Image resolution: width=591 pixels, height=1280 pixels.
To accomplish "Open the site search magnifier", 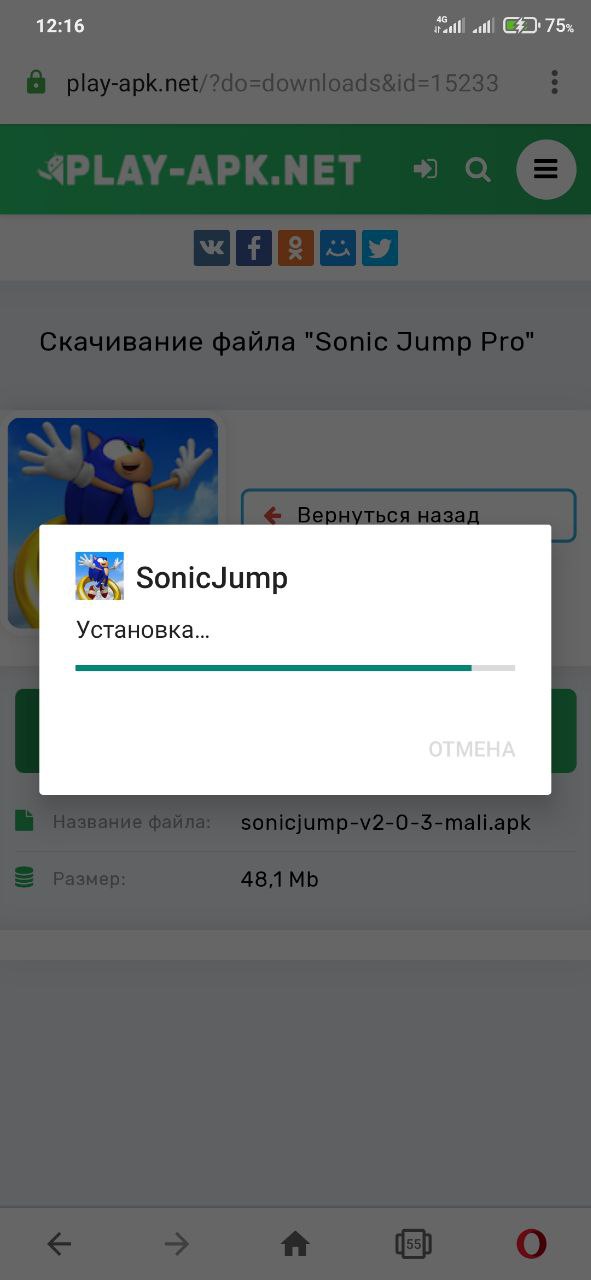I will [478, 170].
